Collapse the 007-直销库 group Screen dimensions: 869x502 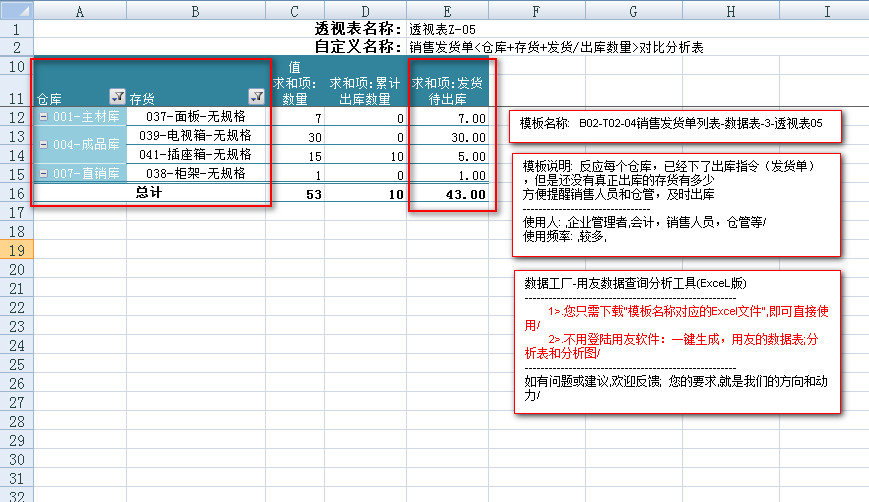coord(43,174)
